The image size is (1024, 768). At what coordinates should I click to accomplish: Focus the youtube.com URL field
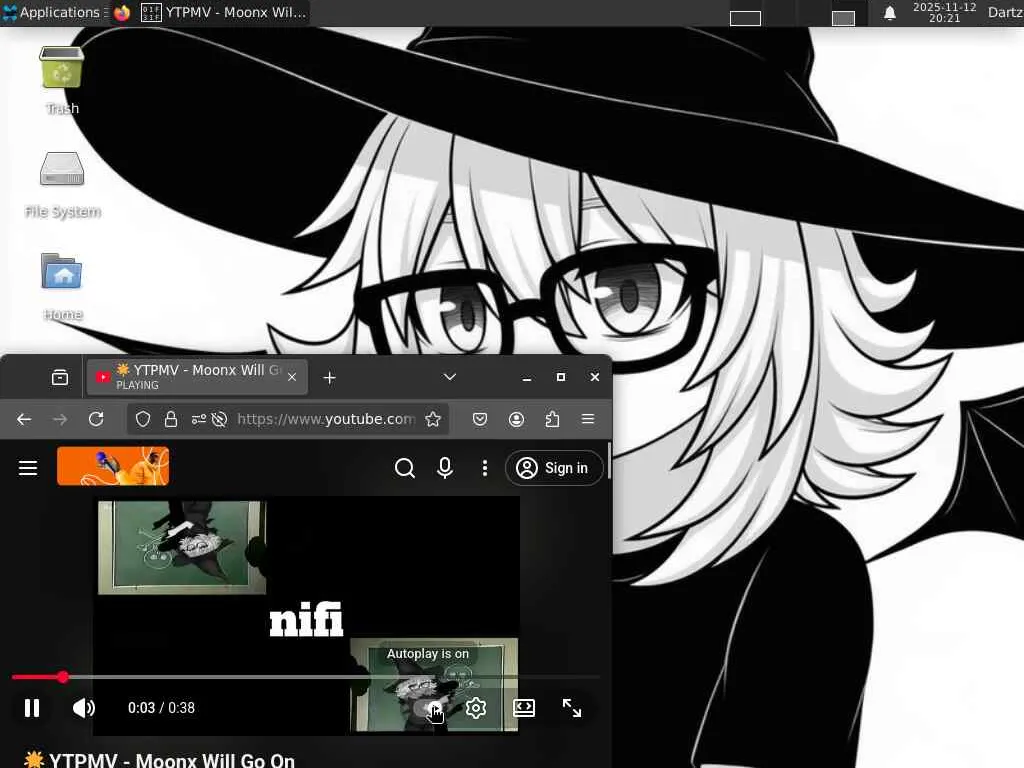click(x=325, y=419)
